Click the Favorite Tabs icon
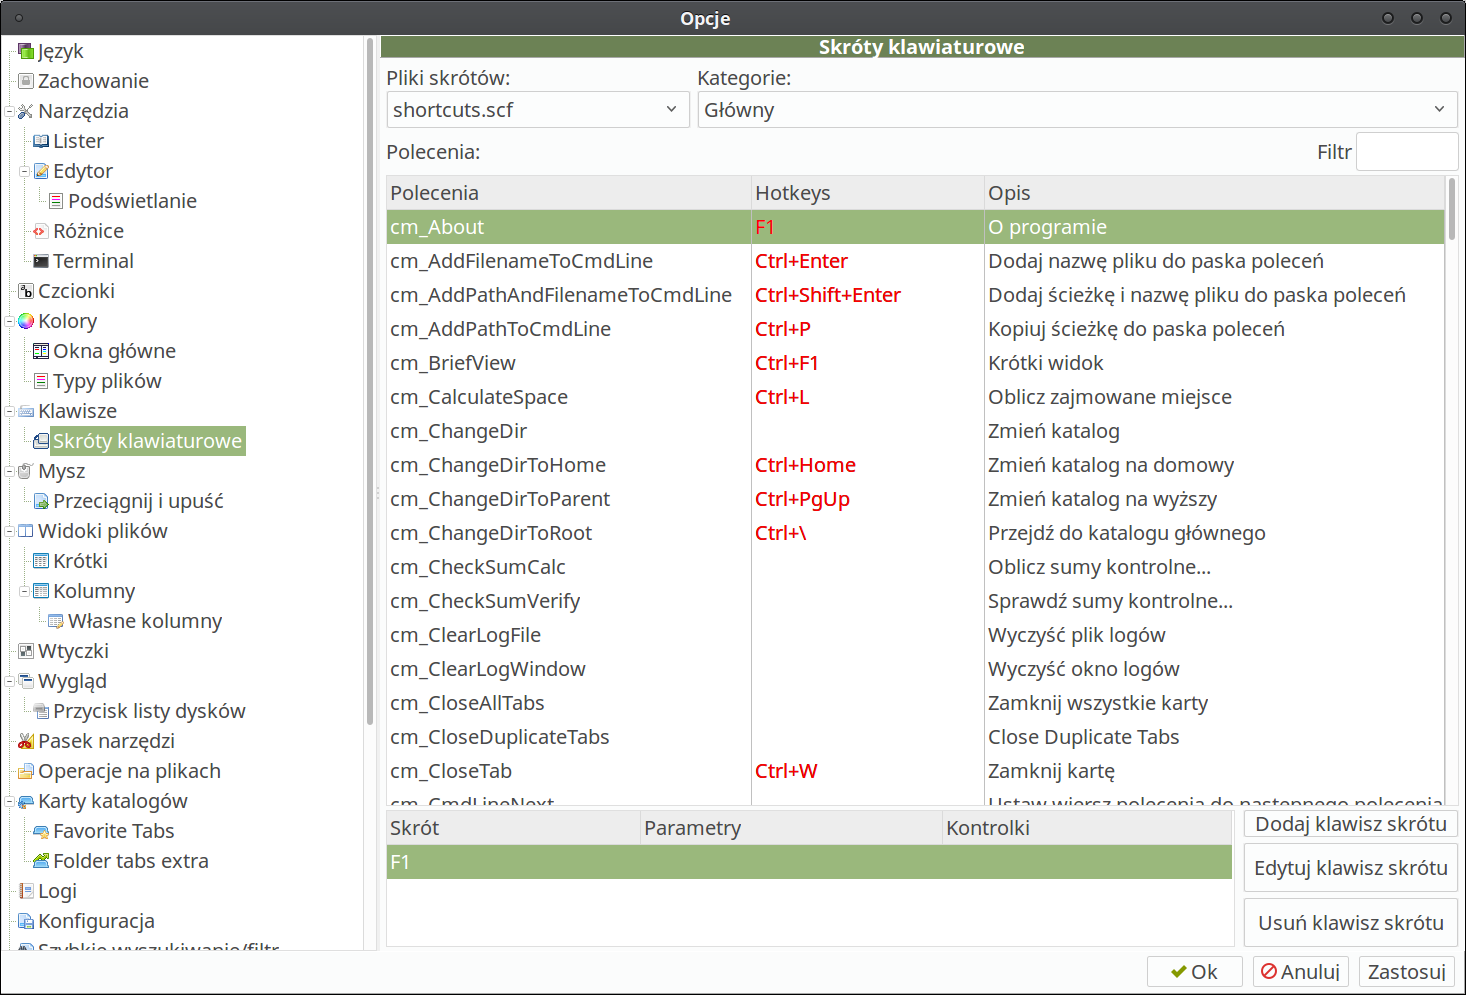This screenshot has height=995, width=1466. coord(41,831)
